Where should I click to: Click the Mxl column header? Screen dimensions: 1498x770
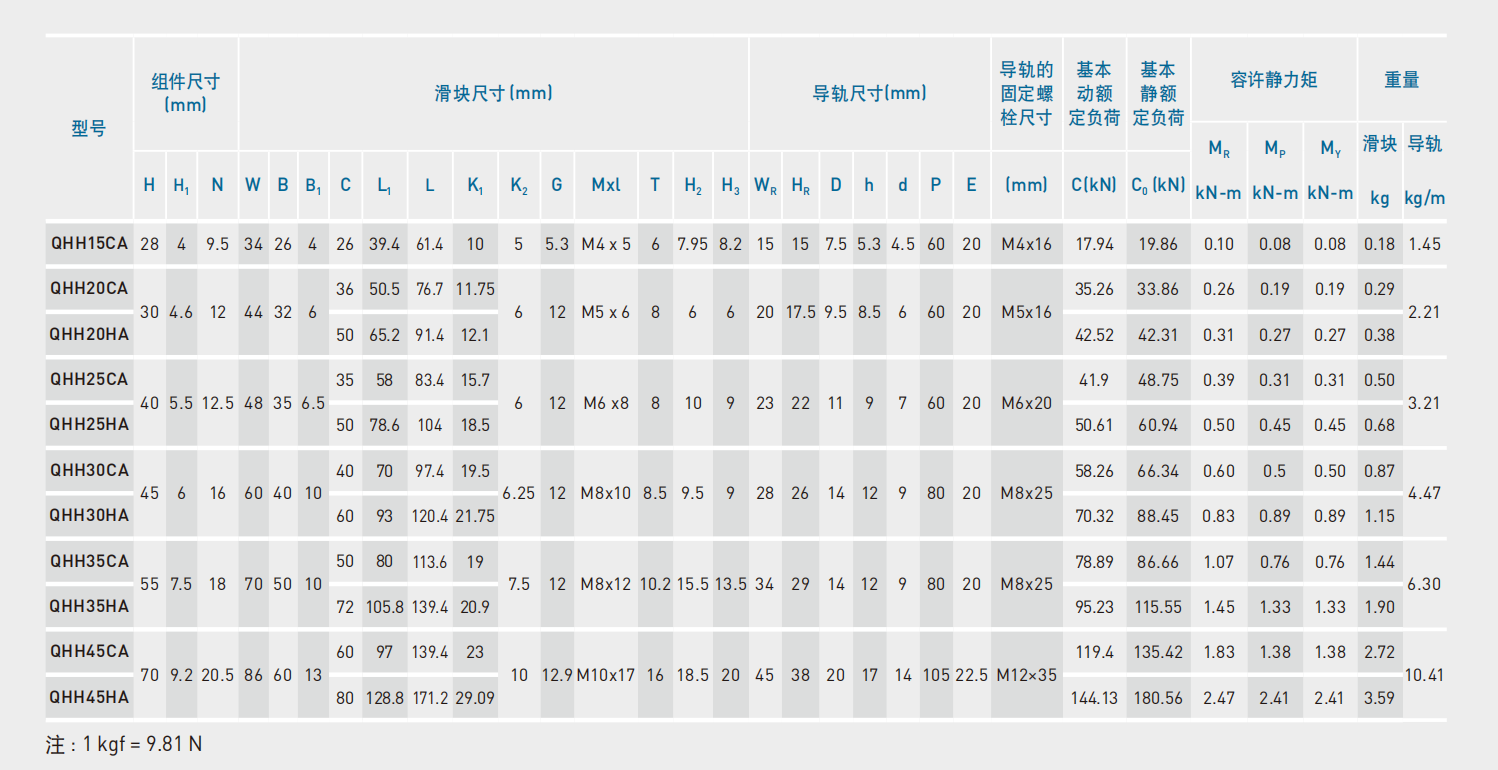(605, 185)
